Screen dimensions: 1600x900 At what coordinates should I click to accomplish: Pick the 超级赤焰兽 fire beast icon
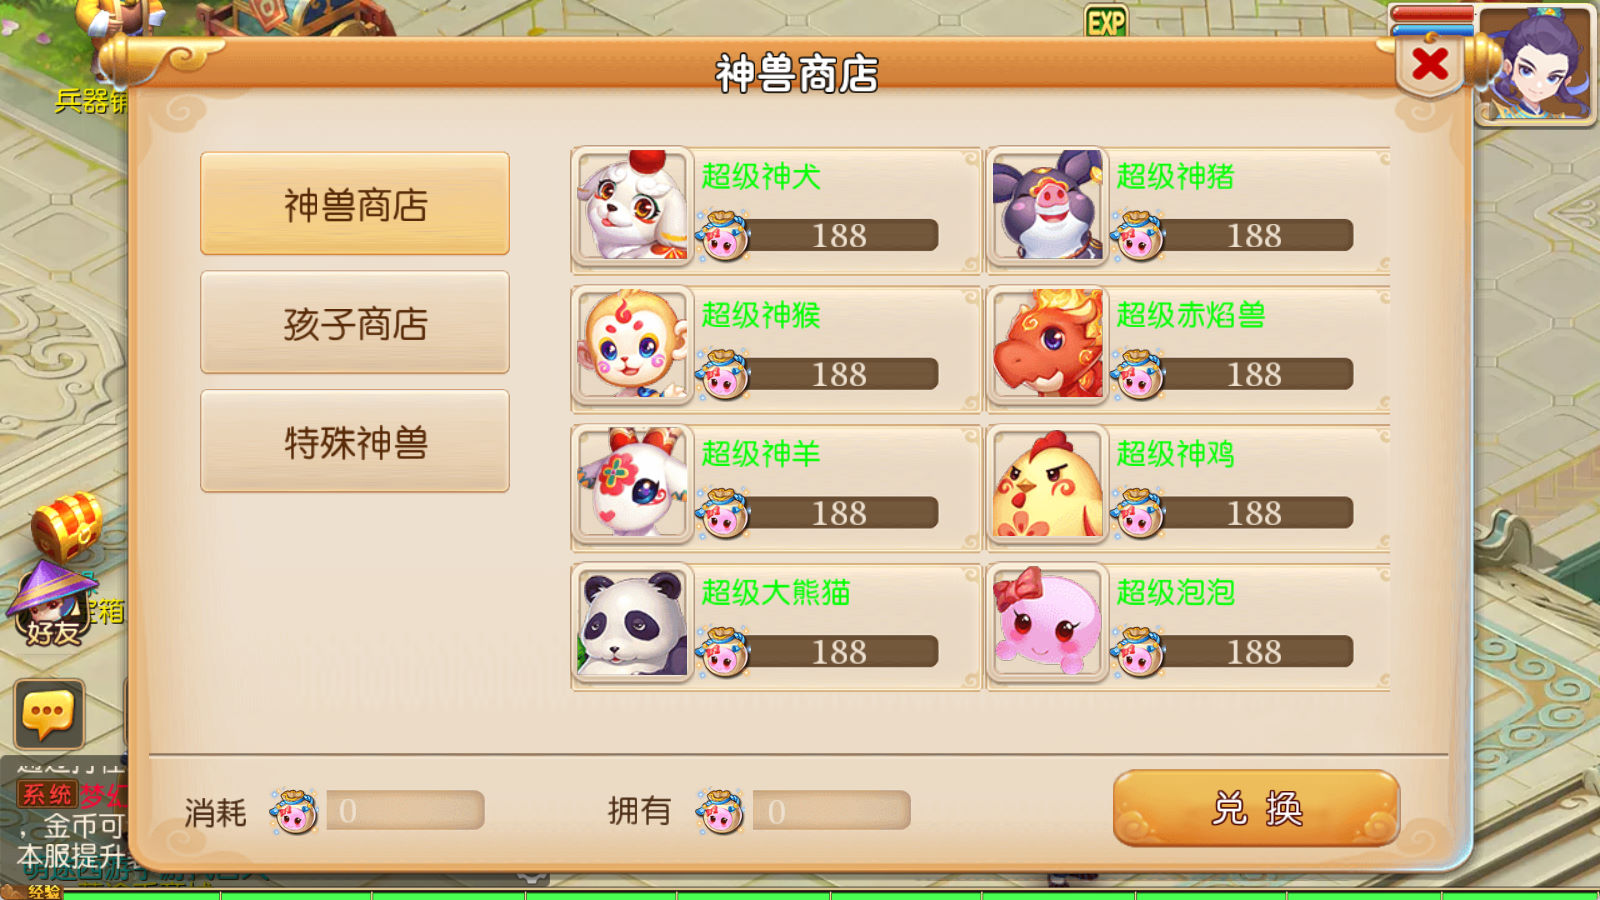[x=1048, y=345]
